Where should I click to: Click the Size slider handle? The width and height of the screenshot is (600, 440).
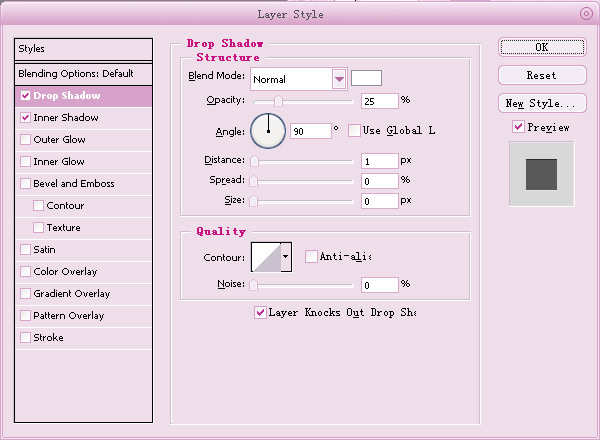253,201
